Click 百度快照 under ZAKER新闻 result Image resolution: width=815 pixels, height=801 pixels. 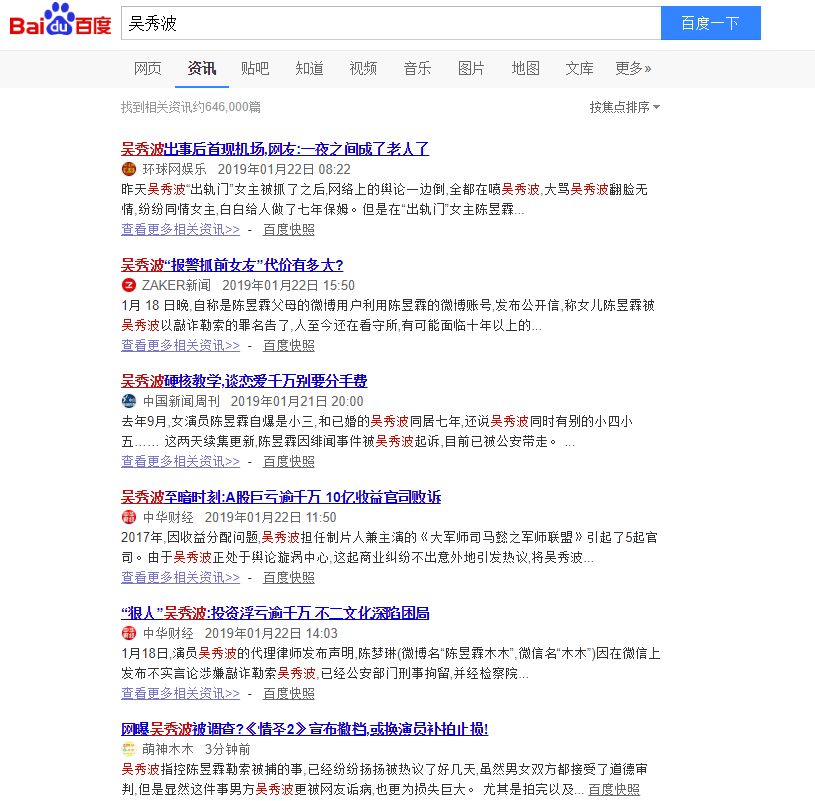pyautogui.click(x=288, y=345)
